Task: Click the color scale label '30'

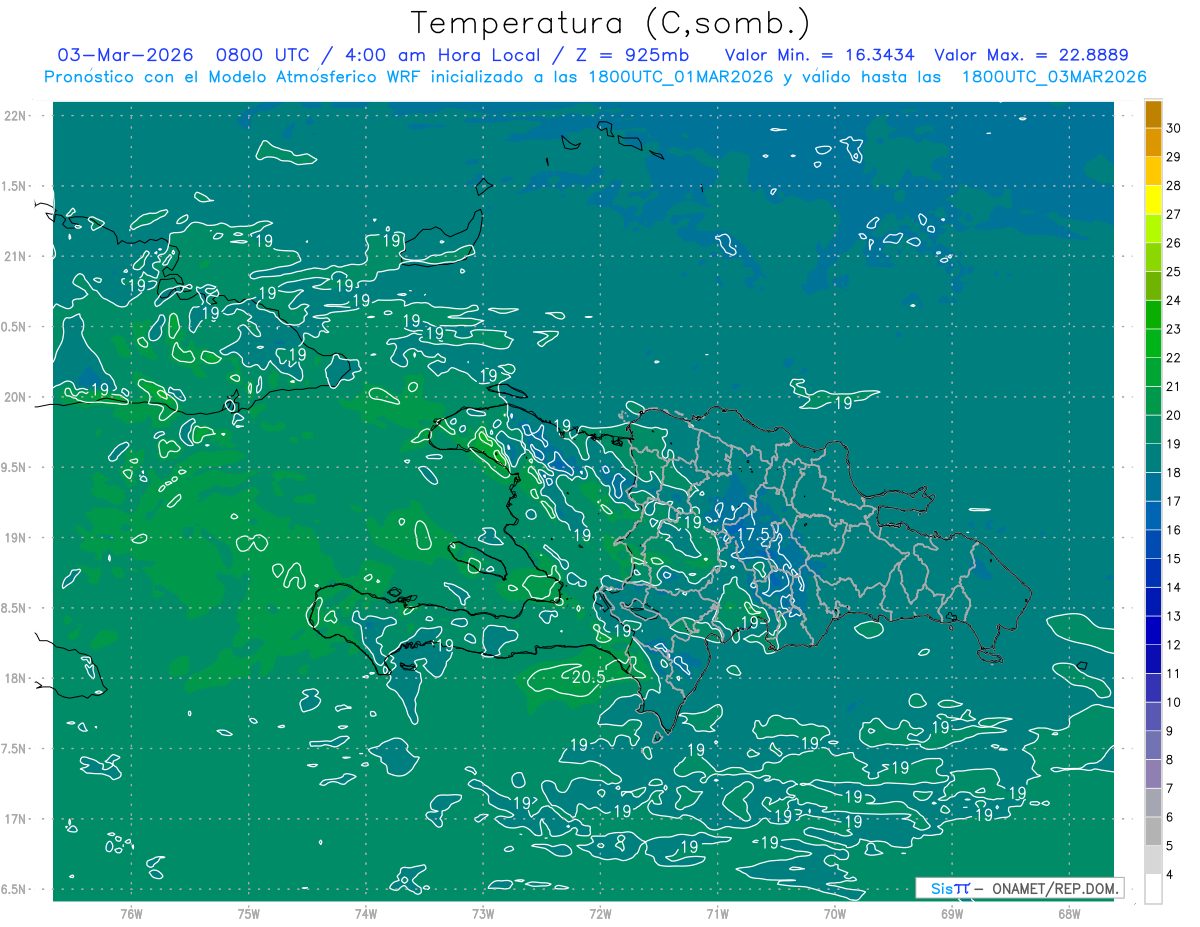Action: (1173, 129)
